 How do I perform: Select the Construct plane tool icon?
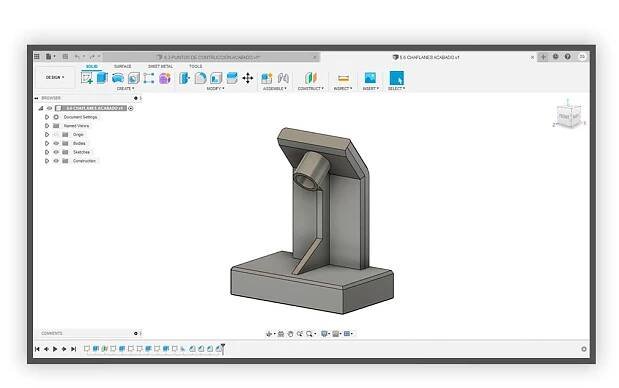click(311, 78)
